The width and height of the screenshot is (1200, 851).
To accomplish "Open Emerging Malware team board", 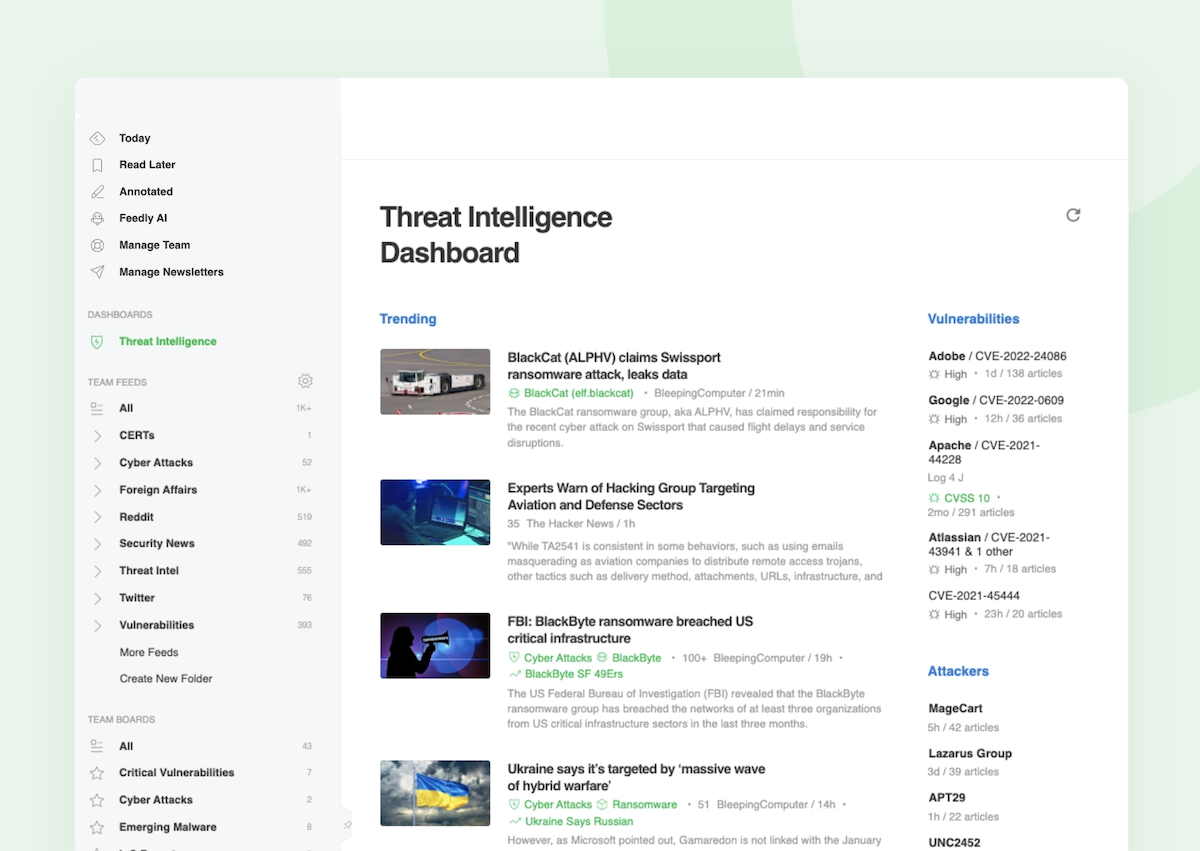I will tap(168, 827).
